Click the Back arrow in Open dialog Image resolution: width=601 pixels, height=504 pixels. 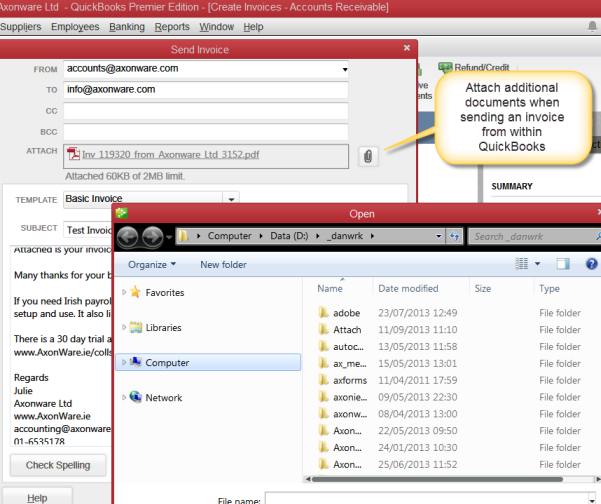coord(128,236)
